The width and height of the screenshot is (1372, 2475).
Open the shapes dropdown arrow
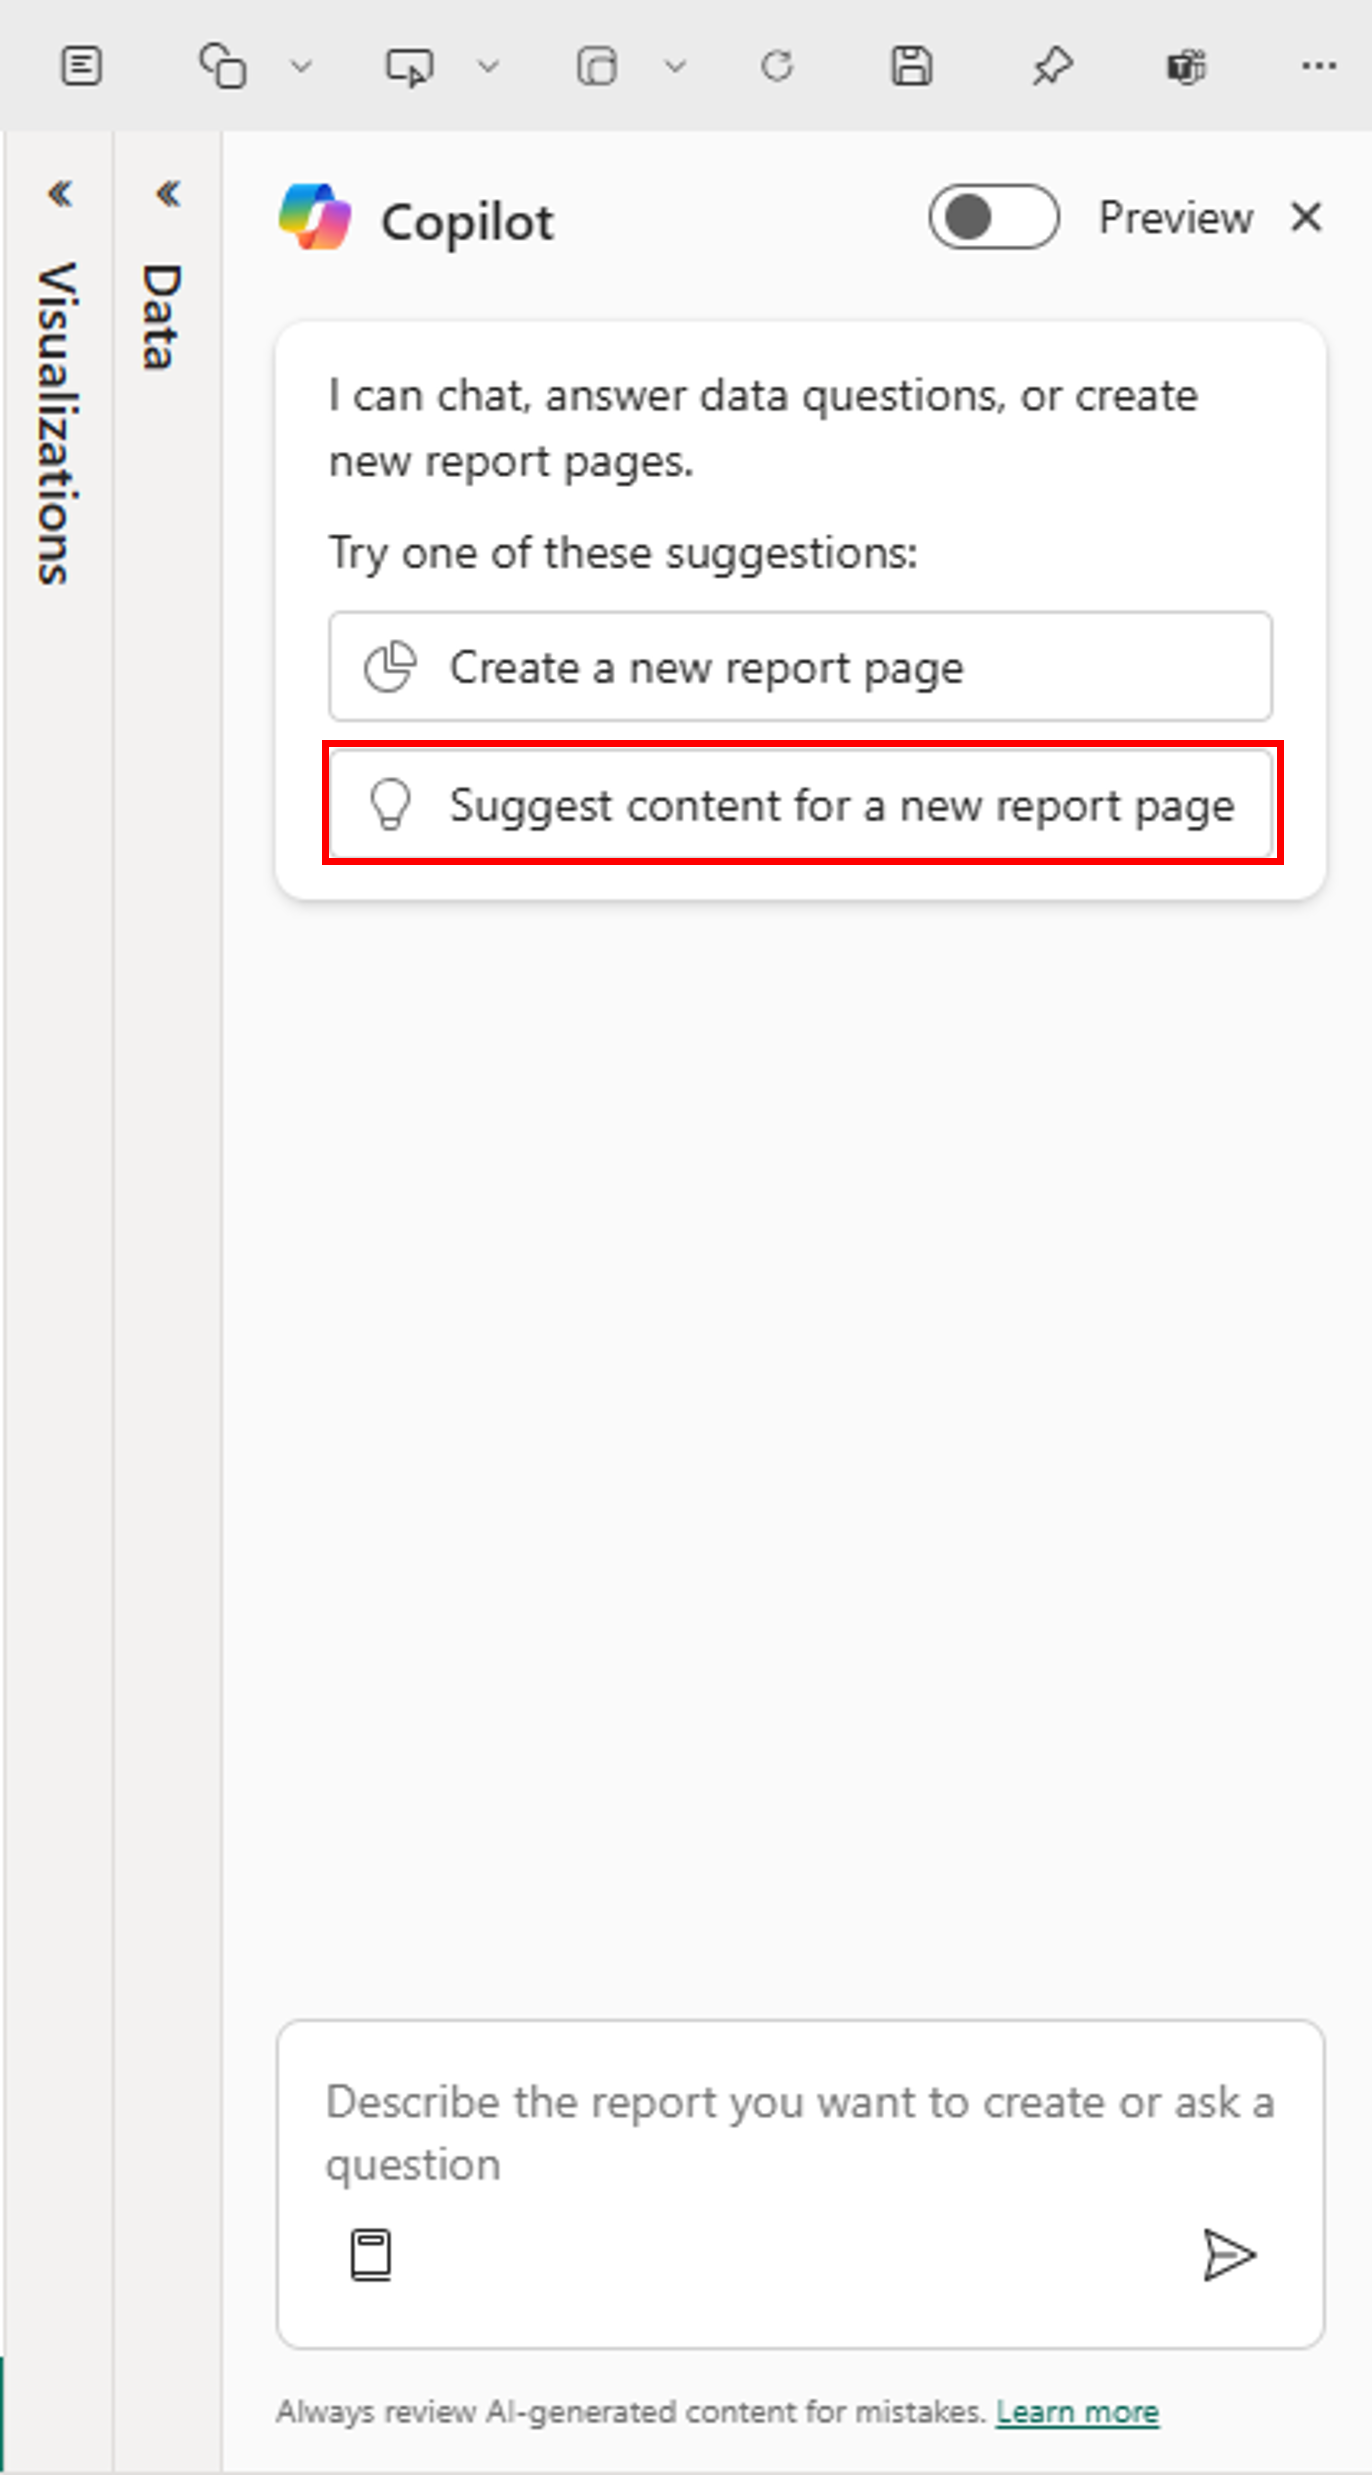click(x=301, y=67)
